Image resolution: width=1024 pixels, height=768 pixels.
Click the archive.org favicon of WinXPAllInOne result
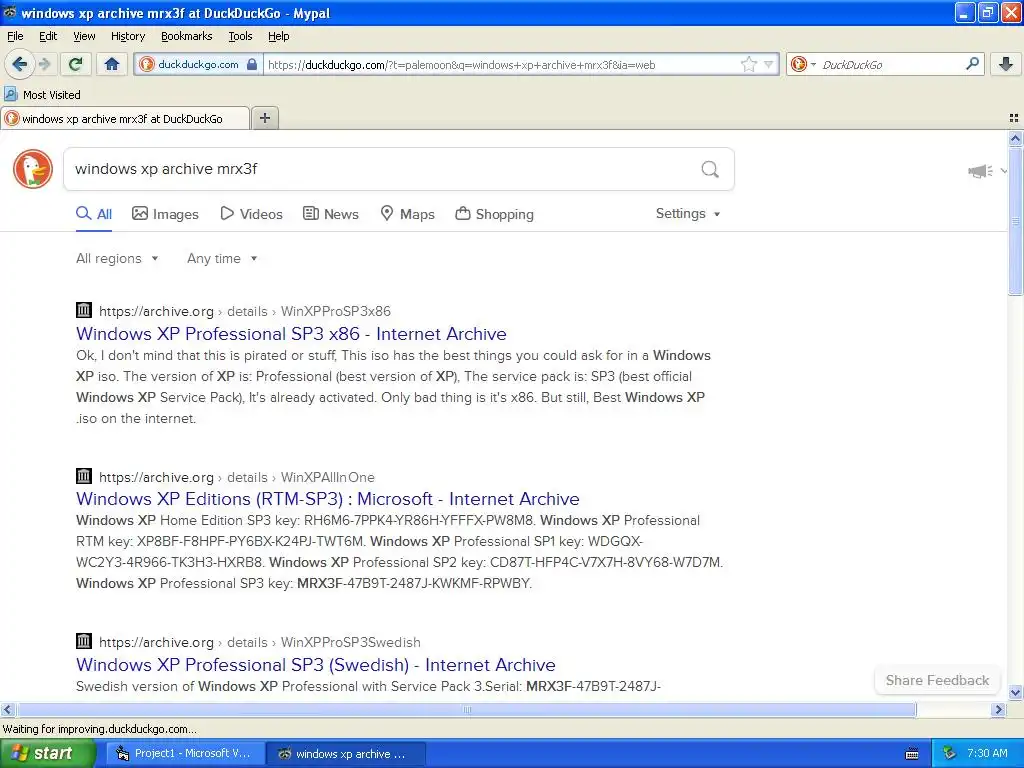pos(84,476)
